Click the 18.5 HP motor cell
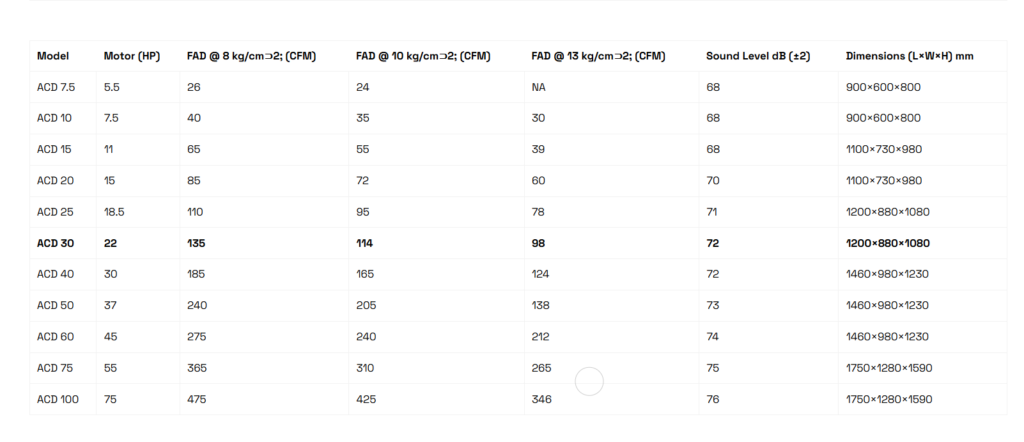Screen dimensions: 1024x442 click(114, 212)
